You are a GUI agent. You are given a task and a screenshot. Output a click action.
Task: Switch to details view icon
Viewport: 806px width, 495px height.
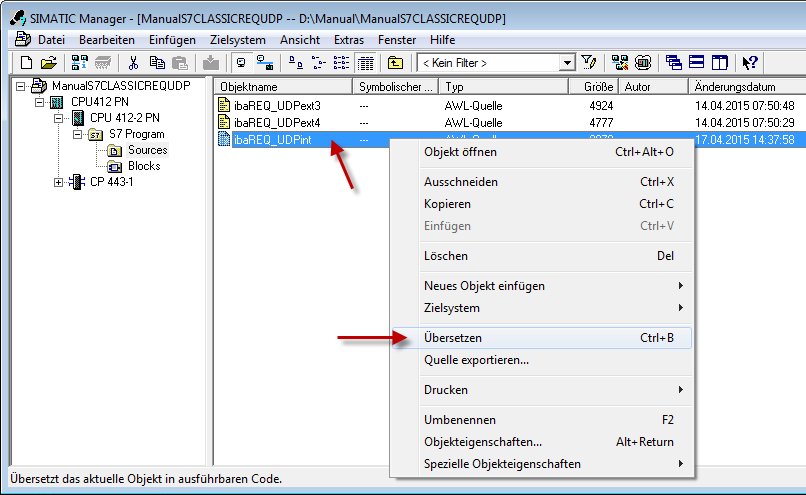(x=365, y=63)
